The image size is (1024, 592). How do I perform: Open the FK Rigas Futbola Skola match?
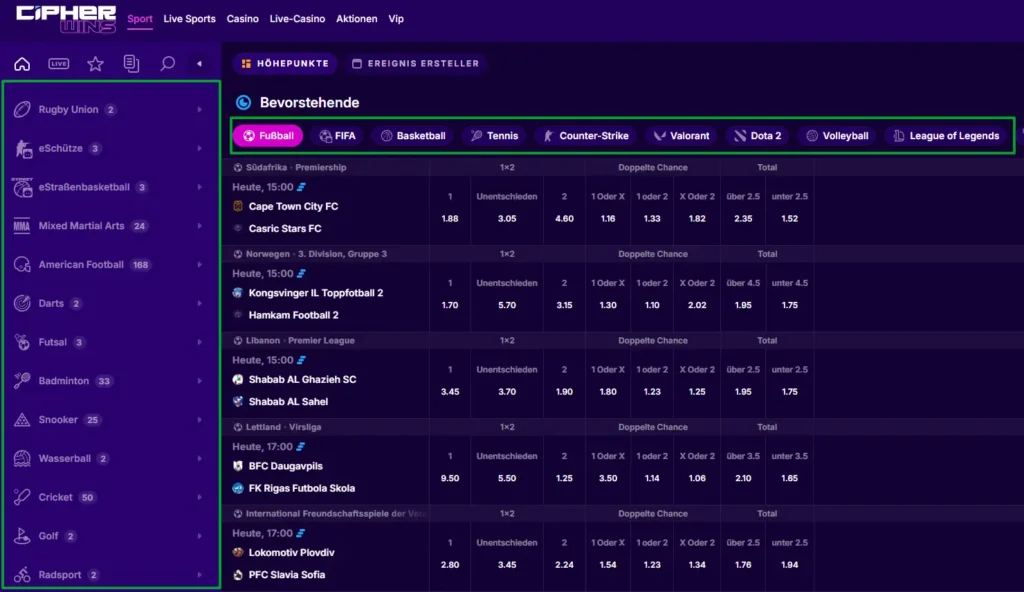pos(302,488)
